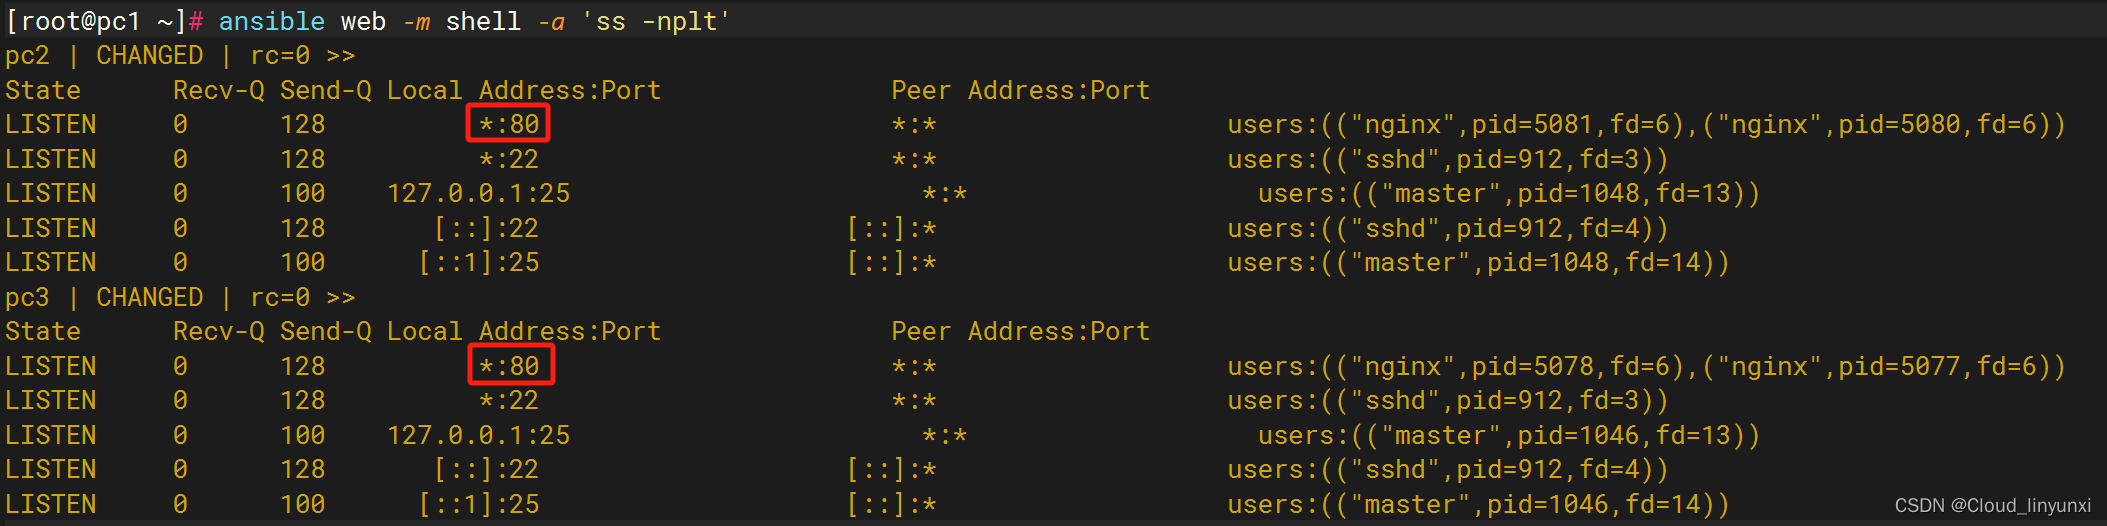
Task: Click the second Local Address:Port header
Action: point(524,332)
